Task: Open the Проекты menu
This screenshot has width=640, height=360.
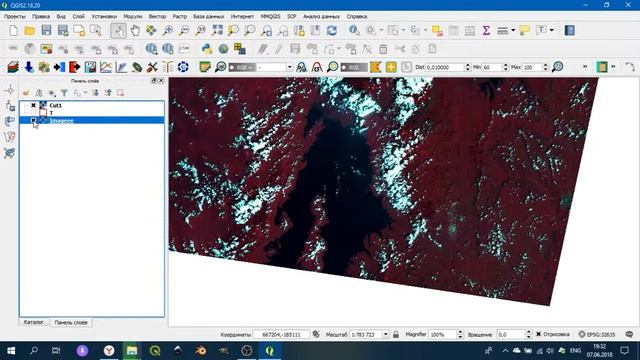Action: click(x=15, y=16)
